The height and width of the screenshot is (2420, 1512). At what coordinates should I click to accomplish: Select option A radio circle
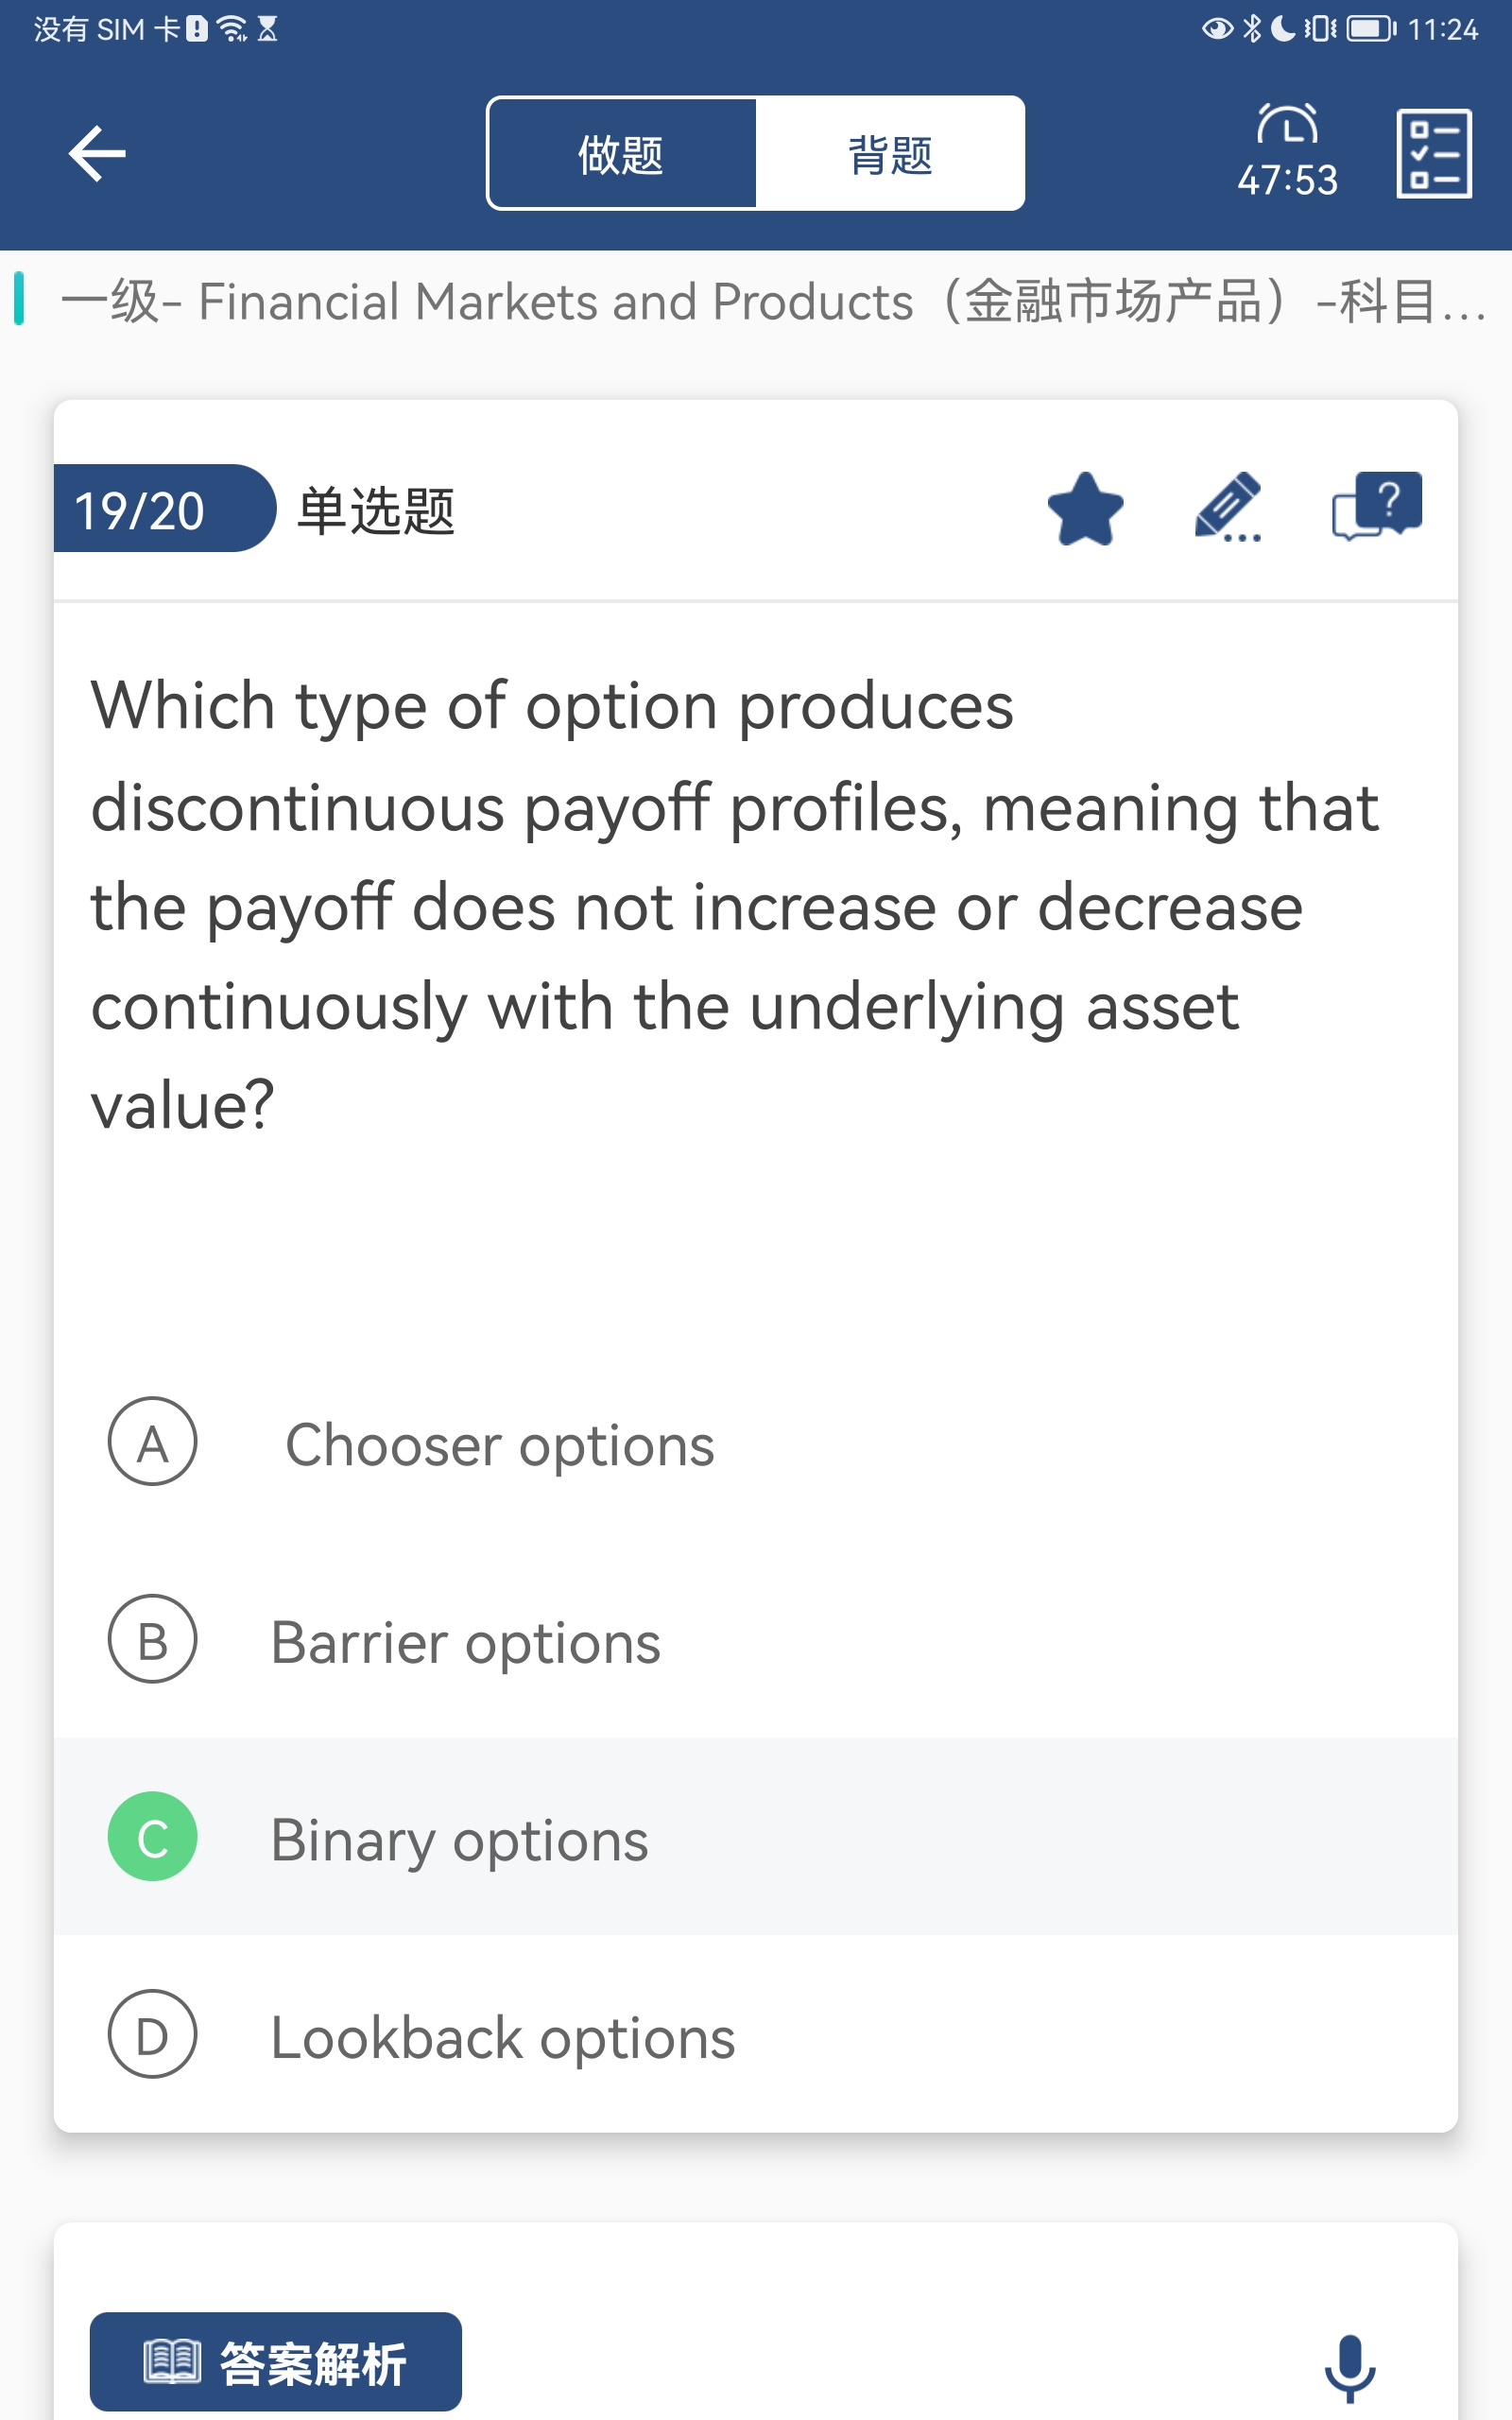click(x=152, y=1441)
